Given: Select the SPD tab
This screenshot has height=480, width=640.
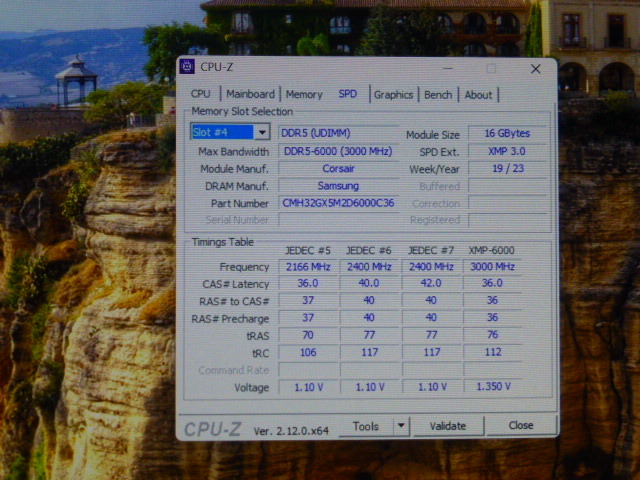Looking at the screenshot, I should pyautogui.click(x=348, y=94).
